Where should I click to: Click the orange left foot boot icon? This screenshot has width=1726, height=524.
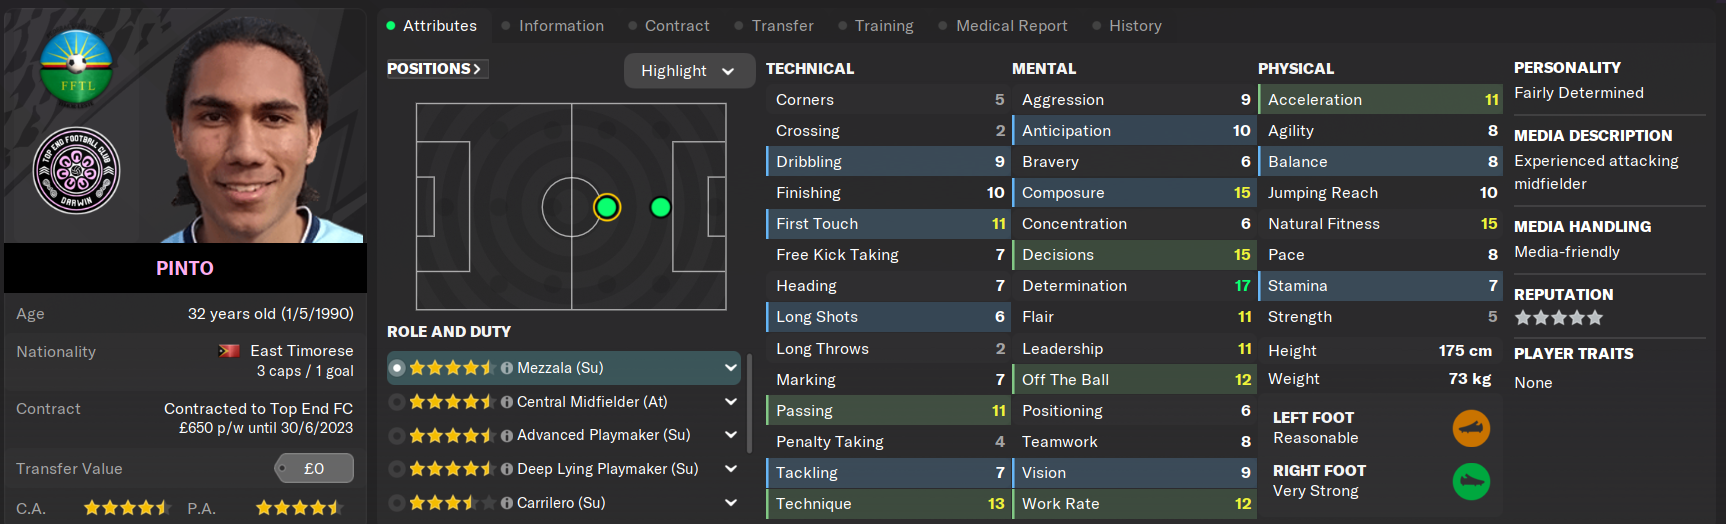1471,428
